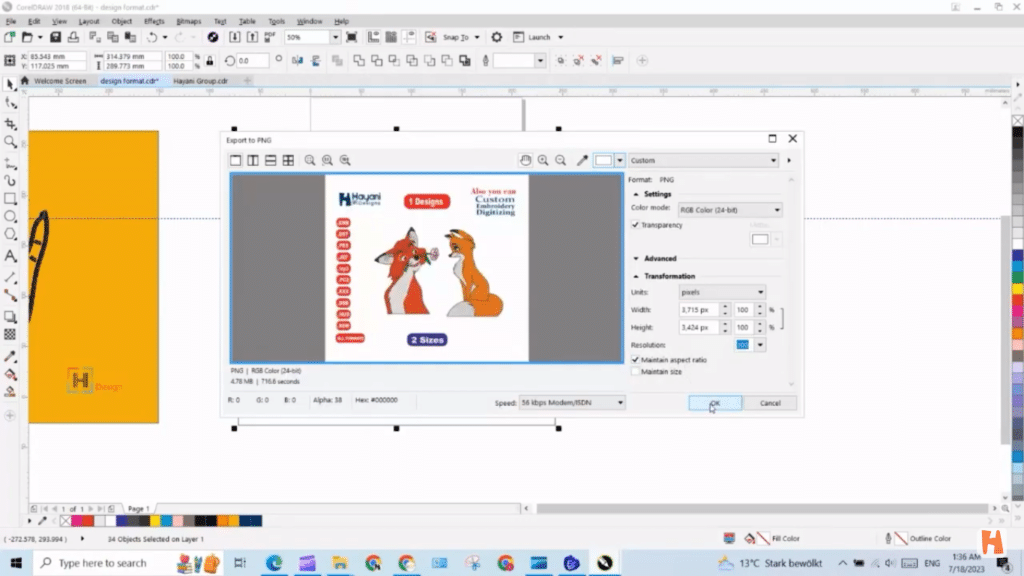1024x576 pixels.
Task: Click the Save icon in main toolbar
Action: [x=56, y=37]
